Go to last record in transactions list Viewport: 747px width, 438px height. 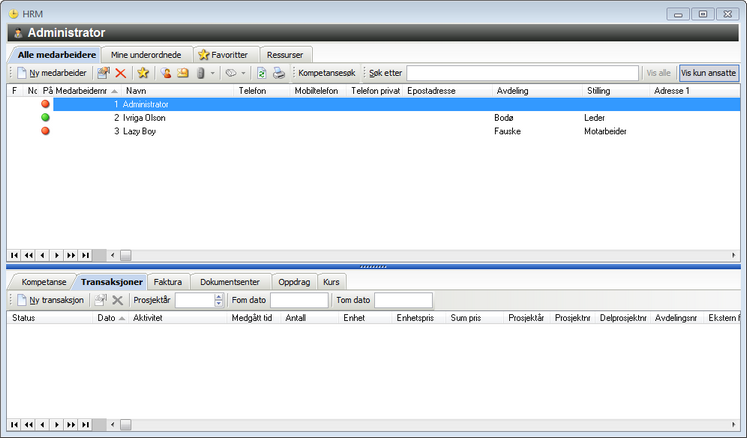coord(85,425)
